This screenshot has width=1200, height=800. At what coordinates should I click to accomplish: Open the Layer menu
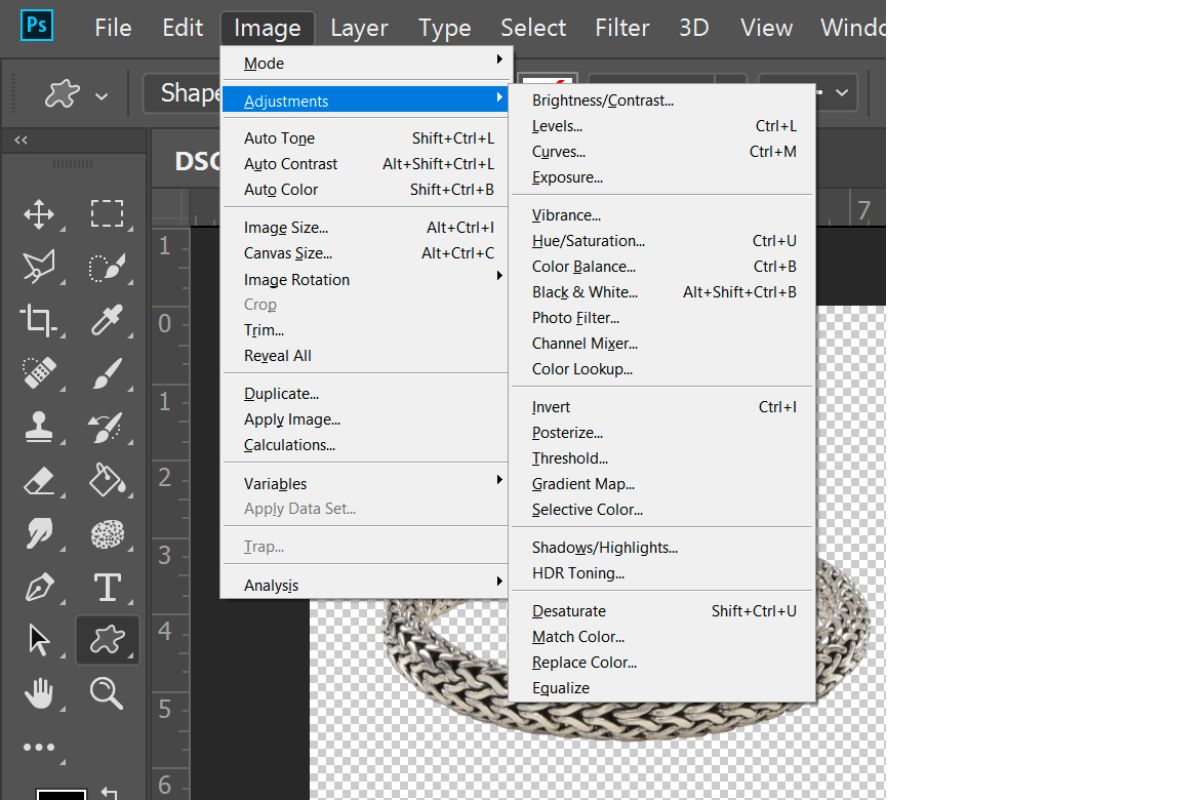click(x=361, y=28)
